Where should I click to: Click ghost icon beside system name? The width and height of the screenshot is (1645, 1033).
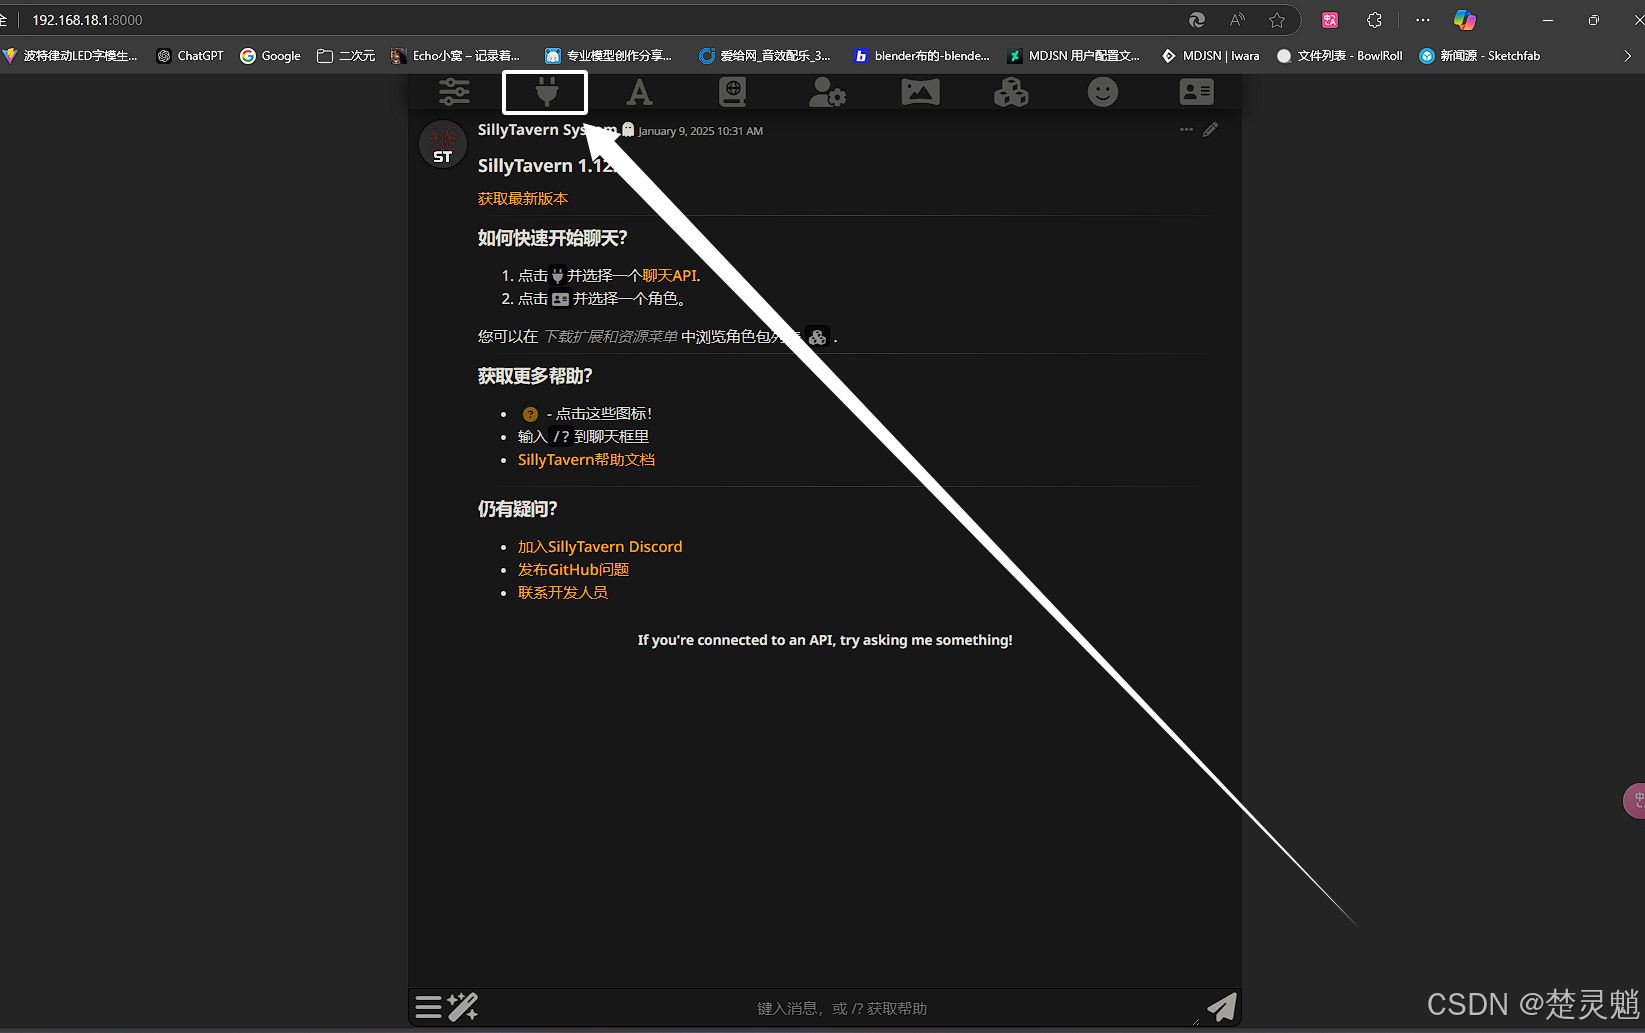[628, 129]
